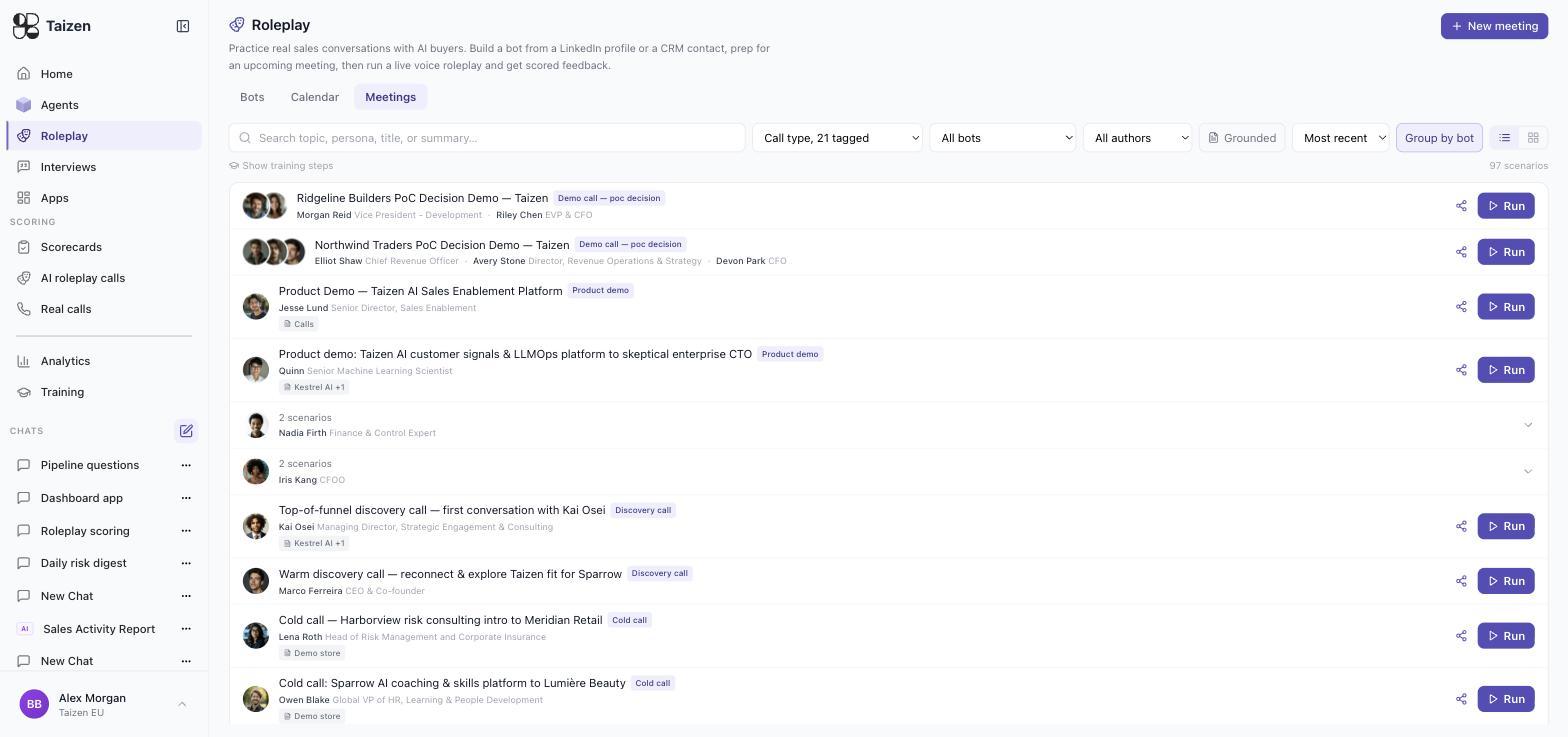Image resolution: width=1568 pixels, height=737 pixels.
Task: Share the Marco Ferreira warm discovery scenario
Action: pos(1461,581)
